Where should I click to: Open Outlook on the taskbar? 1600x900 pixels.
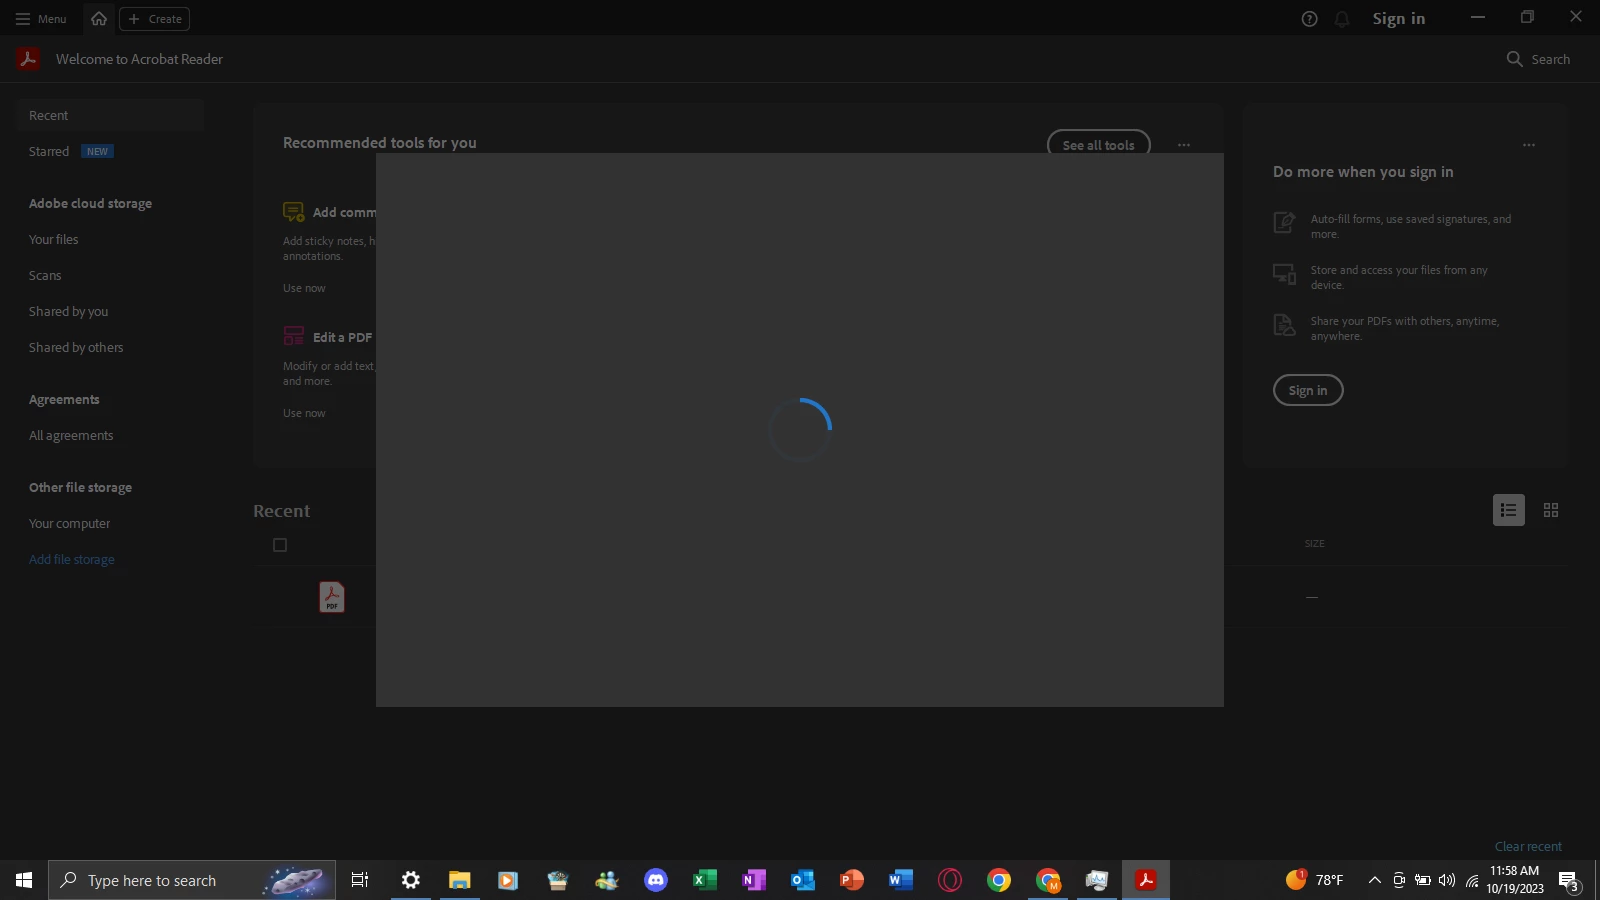coord(803,880)
